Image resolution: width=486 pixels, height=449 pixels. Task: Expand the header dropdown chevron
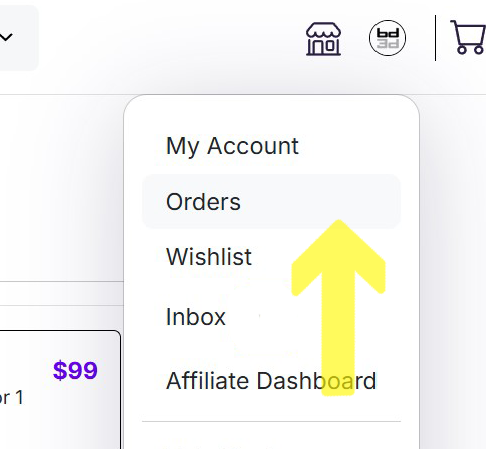[6, 37]
